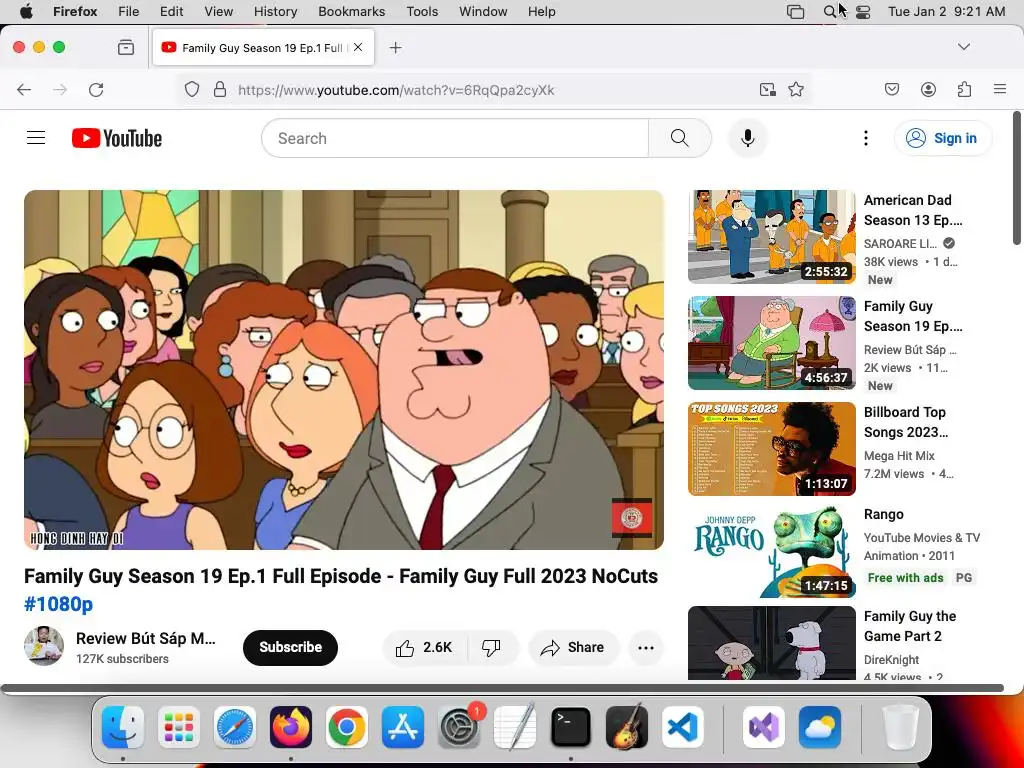Click the search magnifier button on YouTube

tap(679, 138)
